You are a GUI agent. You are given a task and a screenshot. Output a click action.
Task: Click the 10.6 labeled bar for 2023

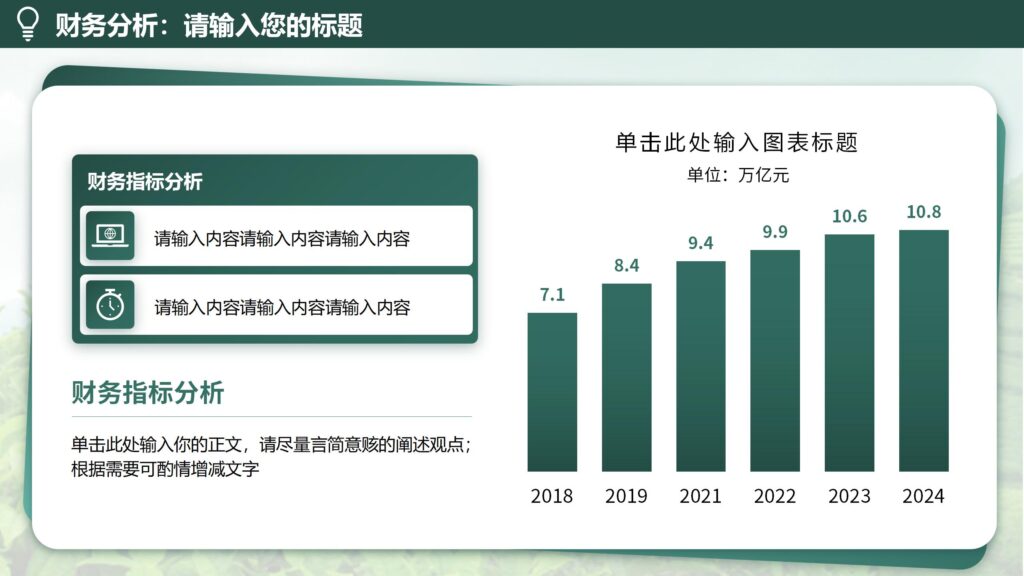pyautogui.click(x=850, y=352)
